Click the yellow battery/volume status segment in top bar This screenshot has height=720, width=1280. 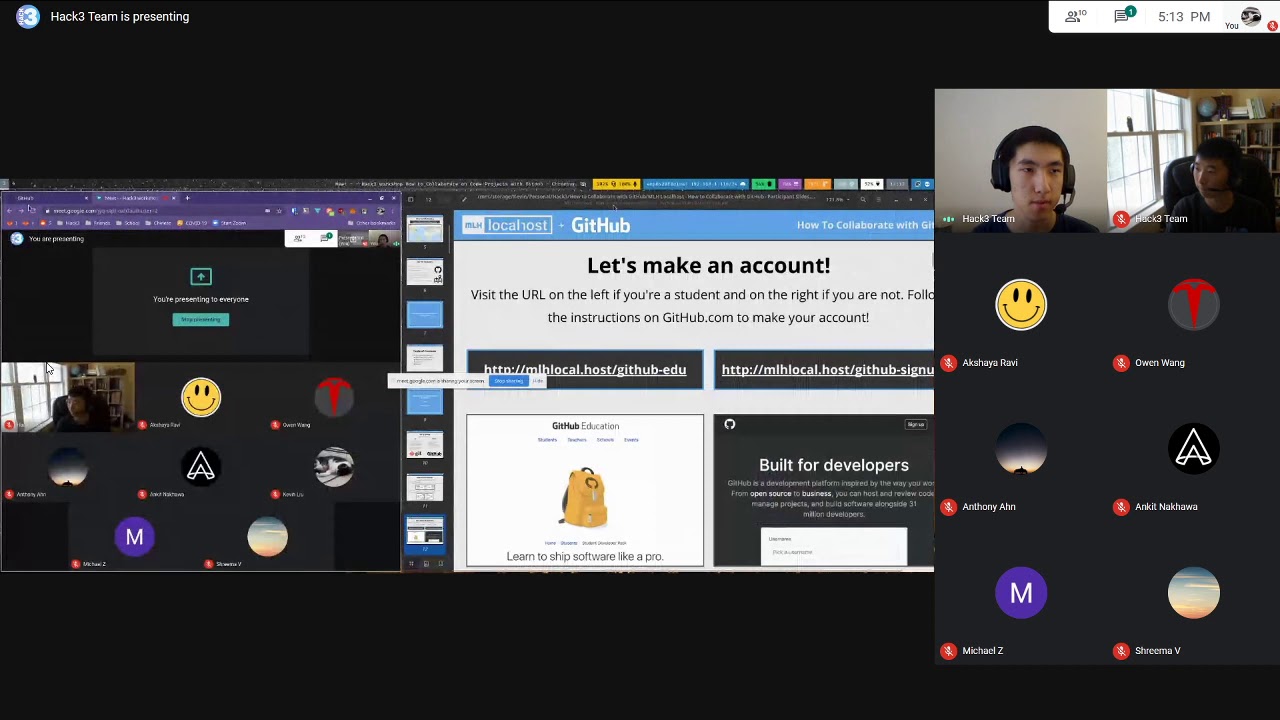[x=617, y=184]
